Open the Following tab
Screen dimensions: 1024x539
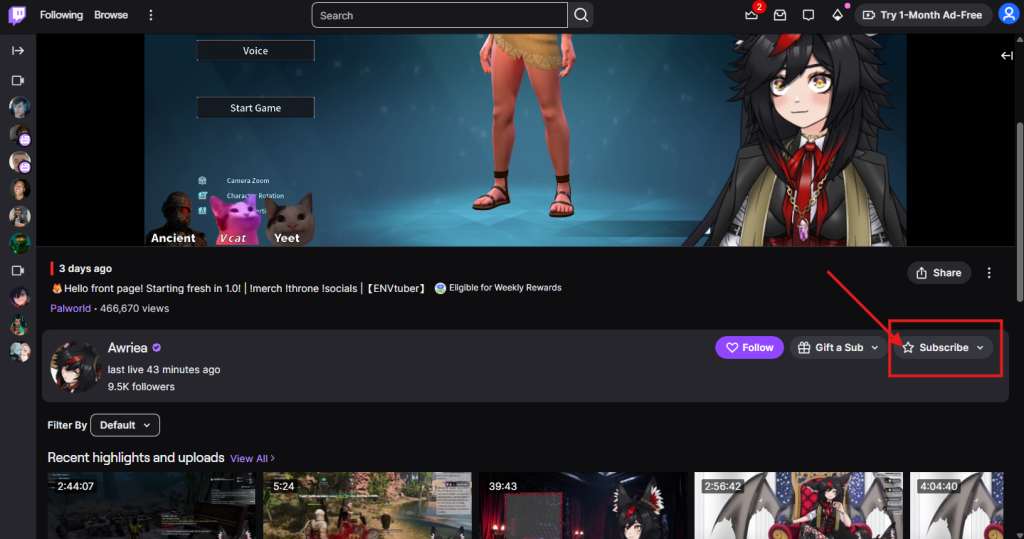61,15
